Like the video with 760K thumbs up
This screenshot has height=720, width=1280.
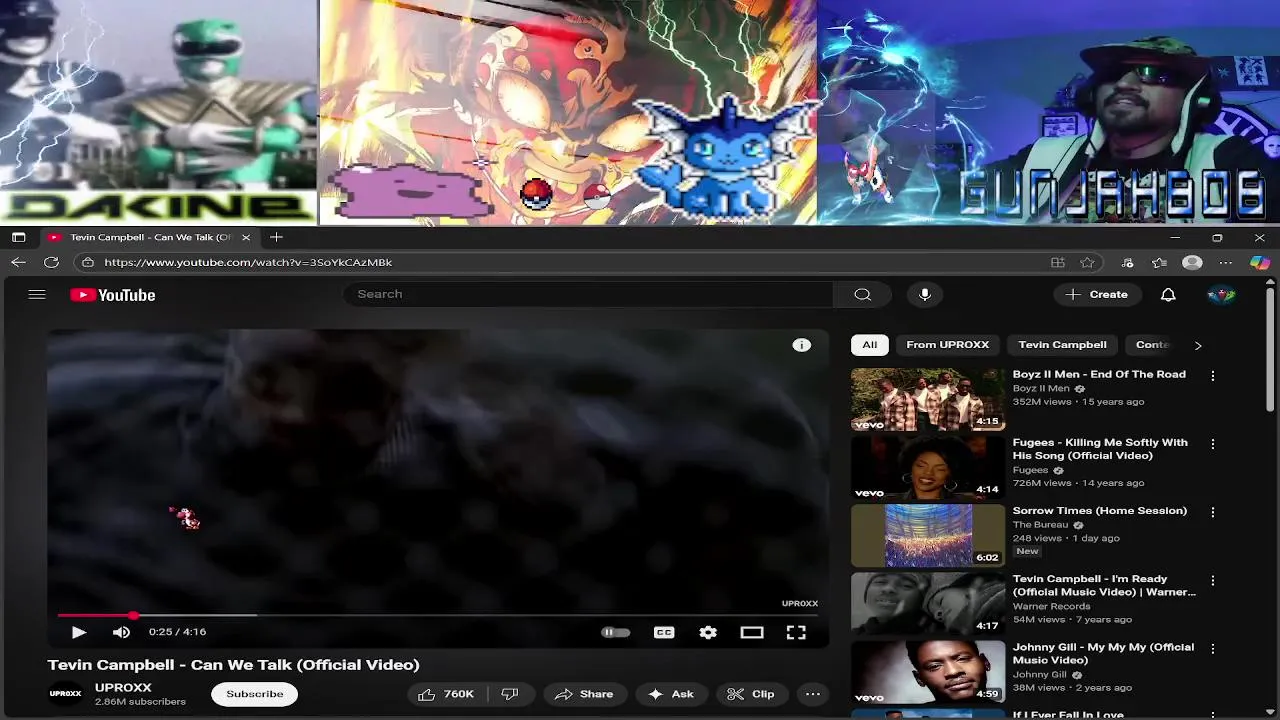click(446, 694)
